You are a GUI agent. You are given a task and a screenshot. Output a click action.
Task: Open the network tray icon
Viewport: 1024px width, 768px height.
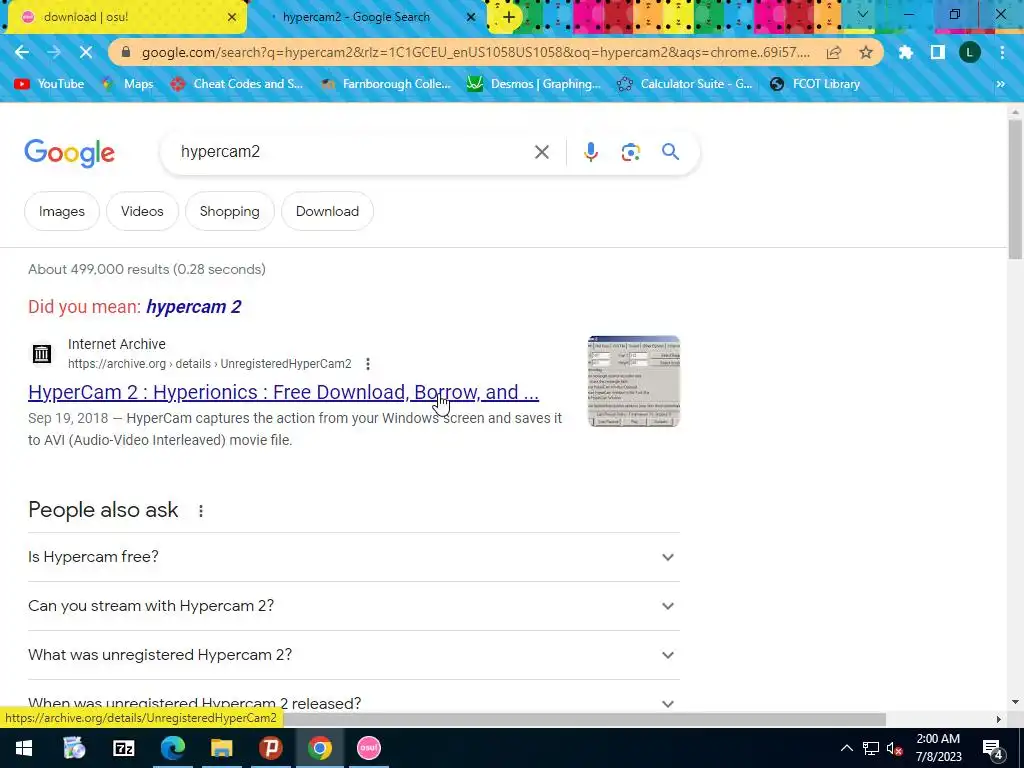click(871, 748)
